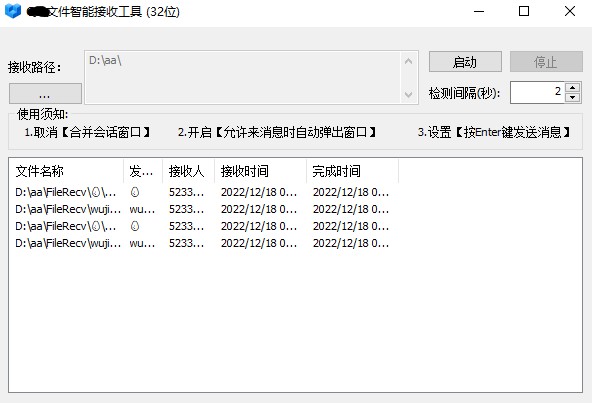Screen dimensions: 592x403
Task: Click the path box scroll down arrow
Action: (x=408, y=94)
